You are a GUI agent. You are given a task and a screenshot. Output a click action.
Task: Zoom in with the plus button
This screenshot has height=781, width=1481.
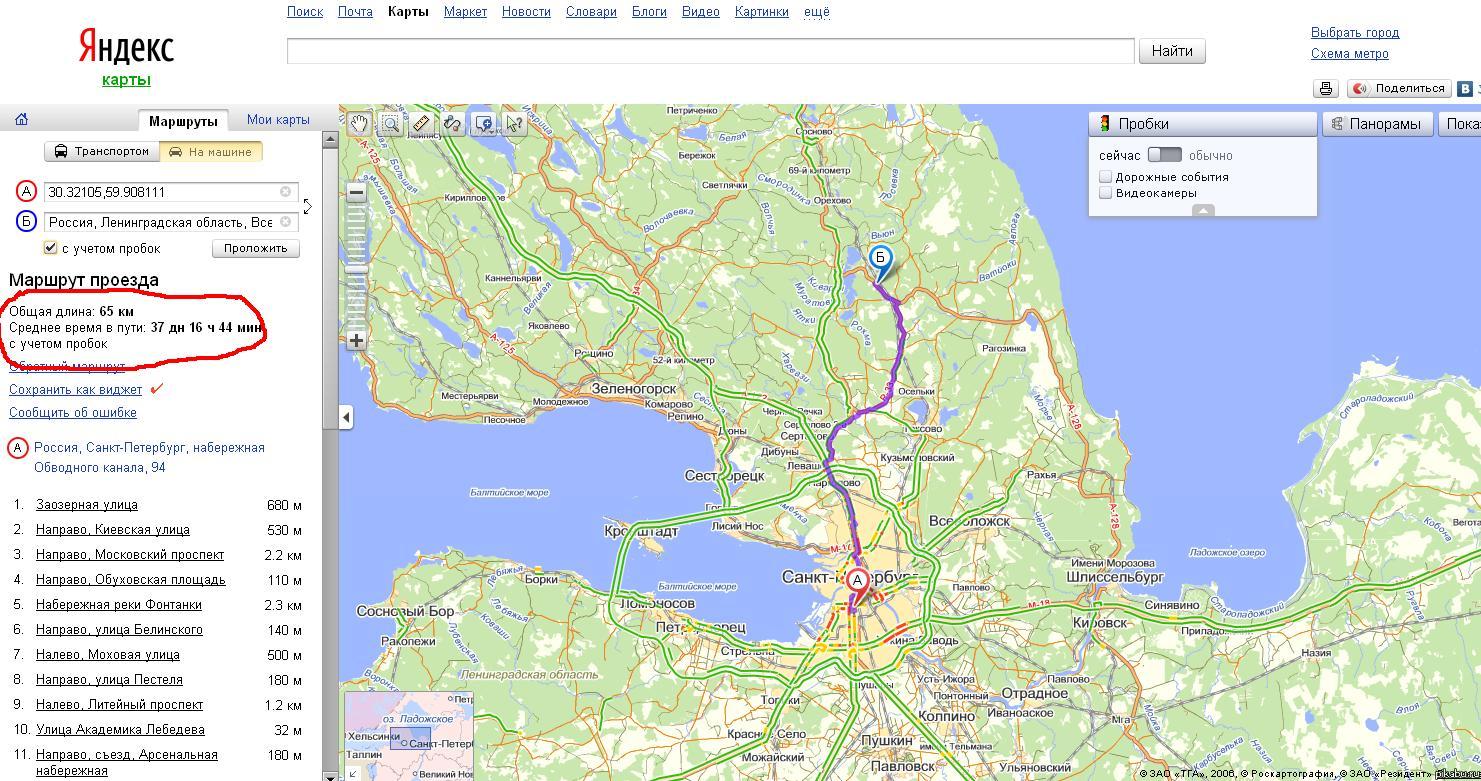(x=356, y=340)
